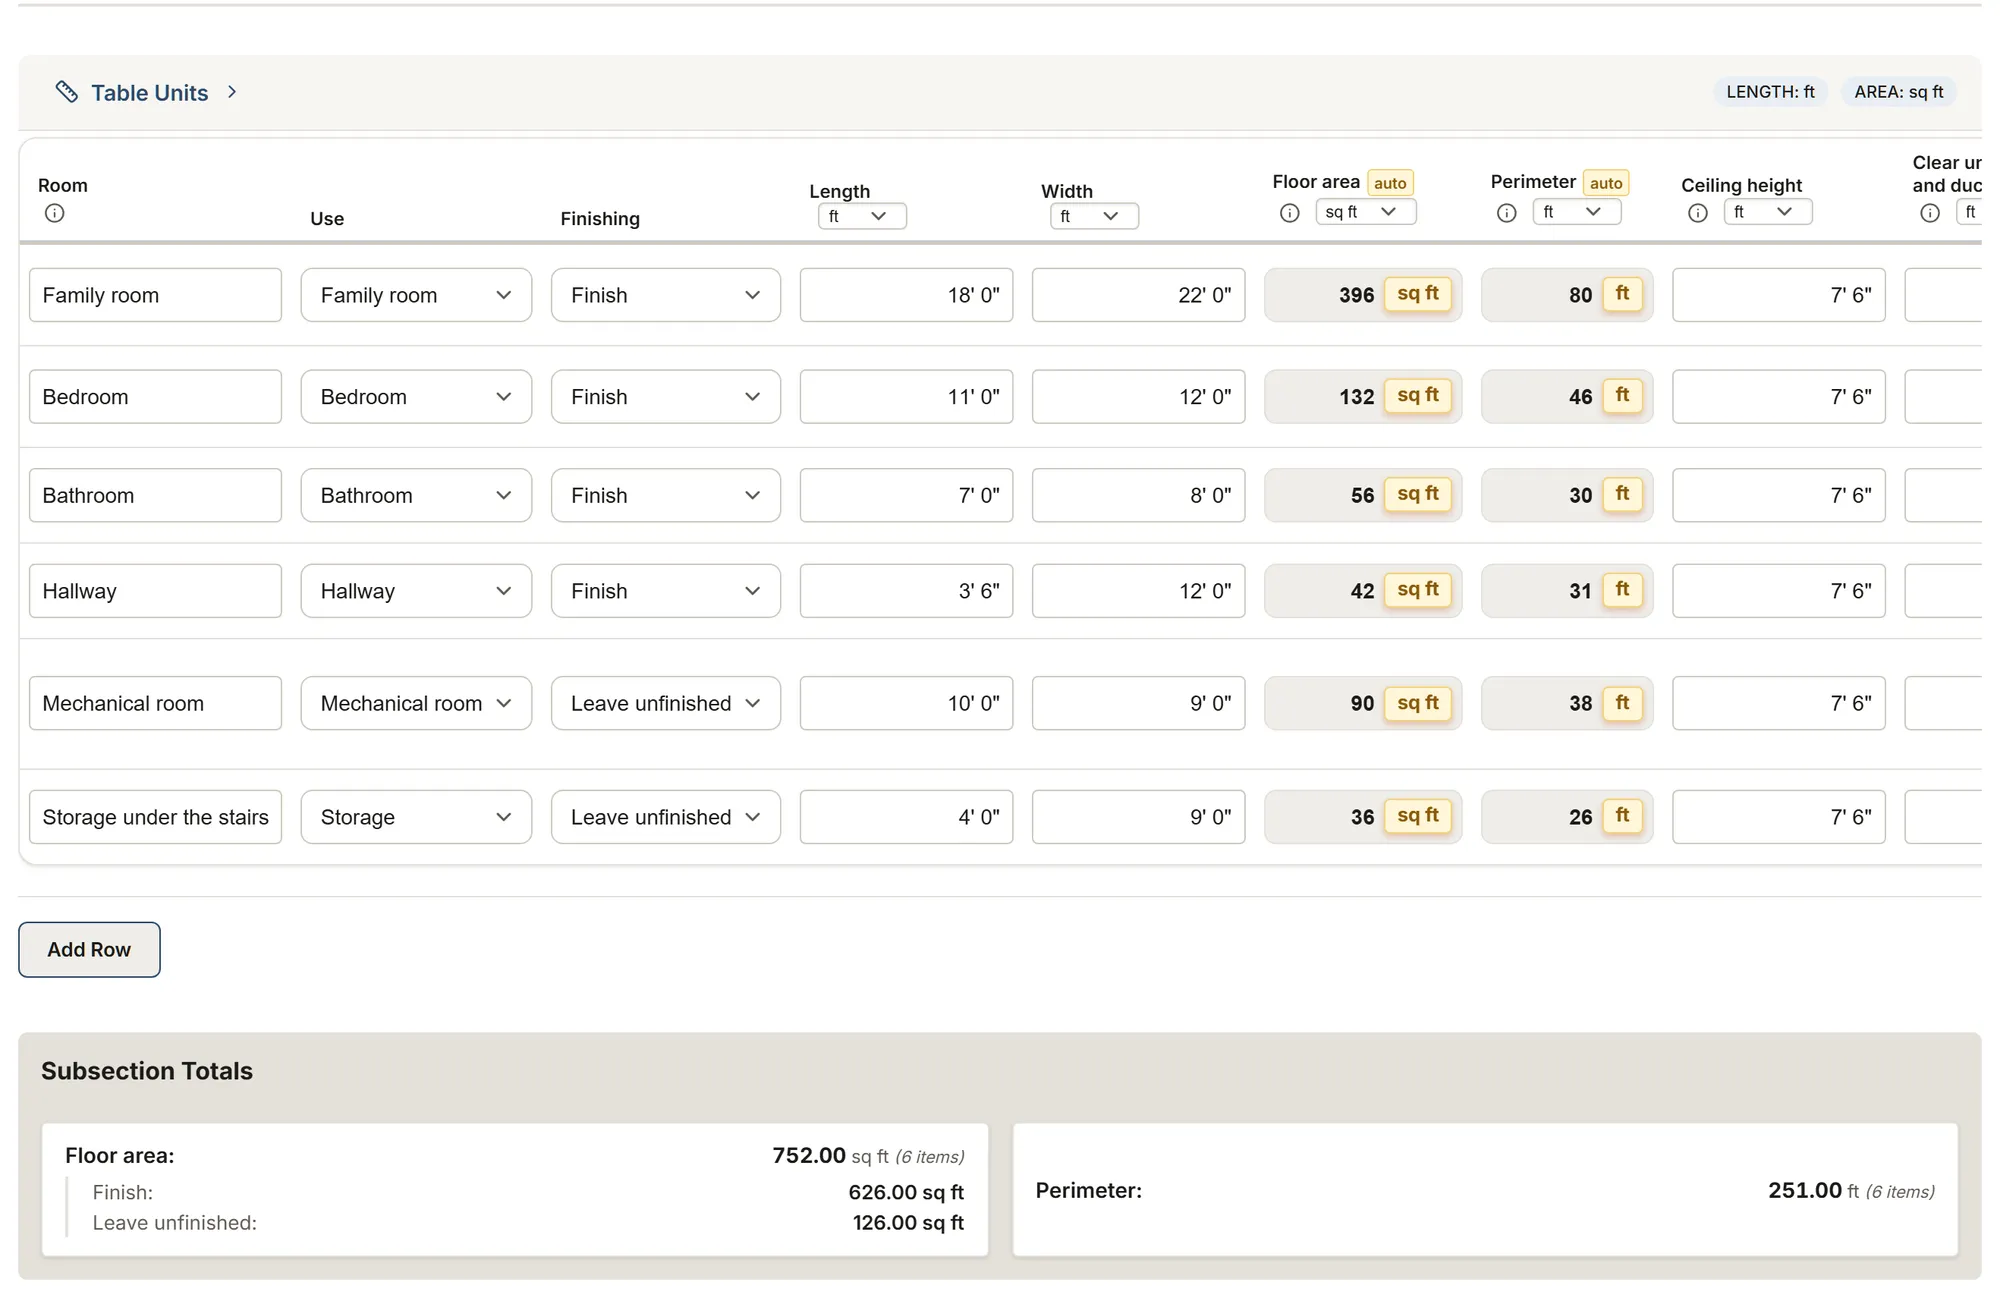The width and height of the screenshot is (2000, 1297).
Task: Click the Family room length field
Action: point(906,295)
